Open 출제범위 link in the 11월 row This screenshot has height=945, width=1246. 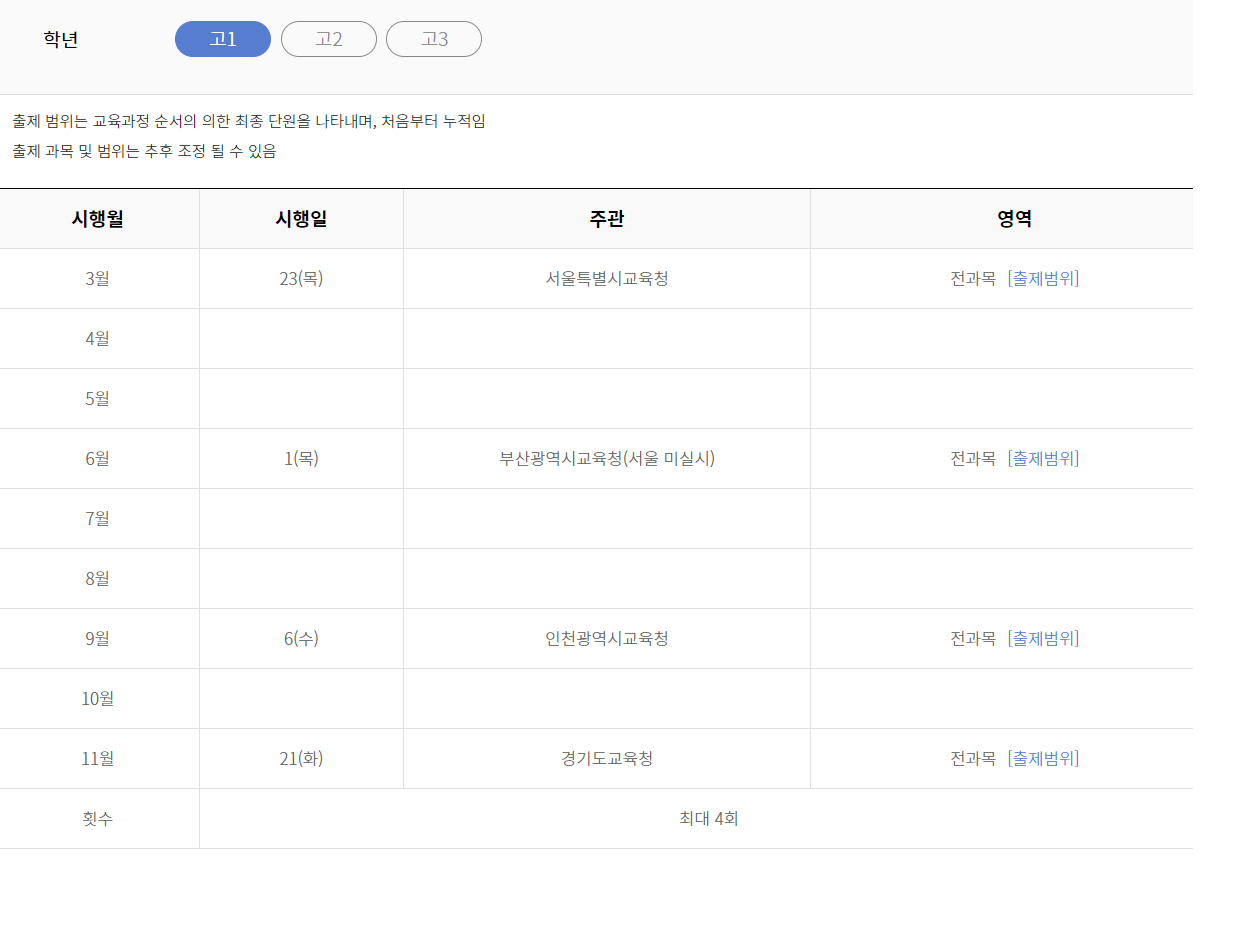[1044, 759]
